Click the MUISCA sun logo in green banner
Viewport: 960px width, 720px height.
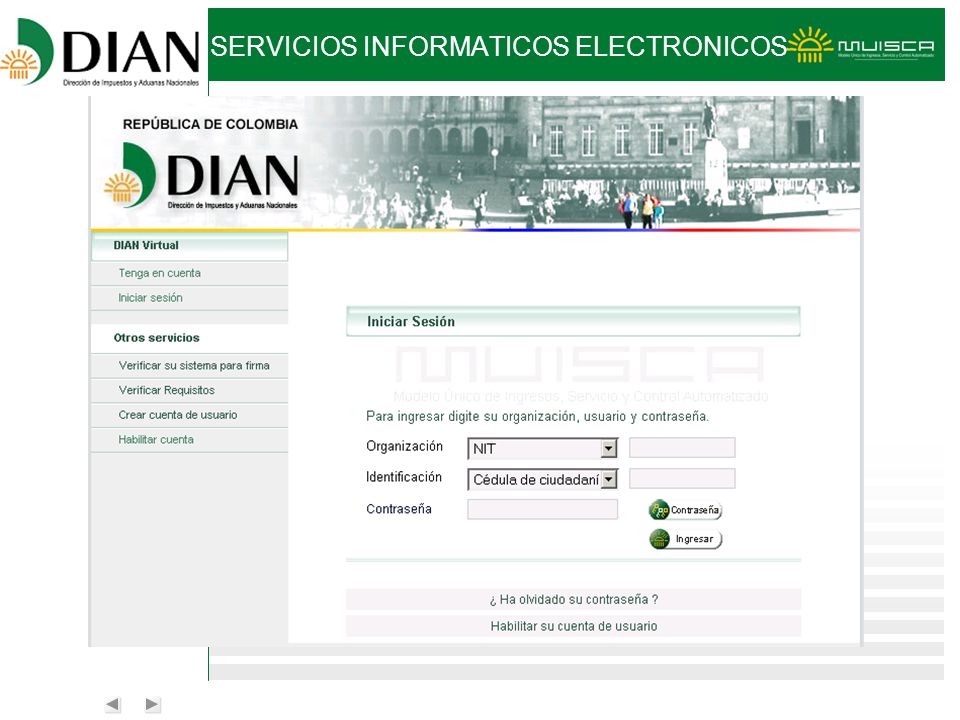click(x=809, y=45)
